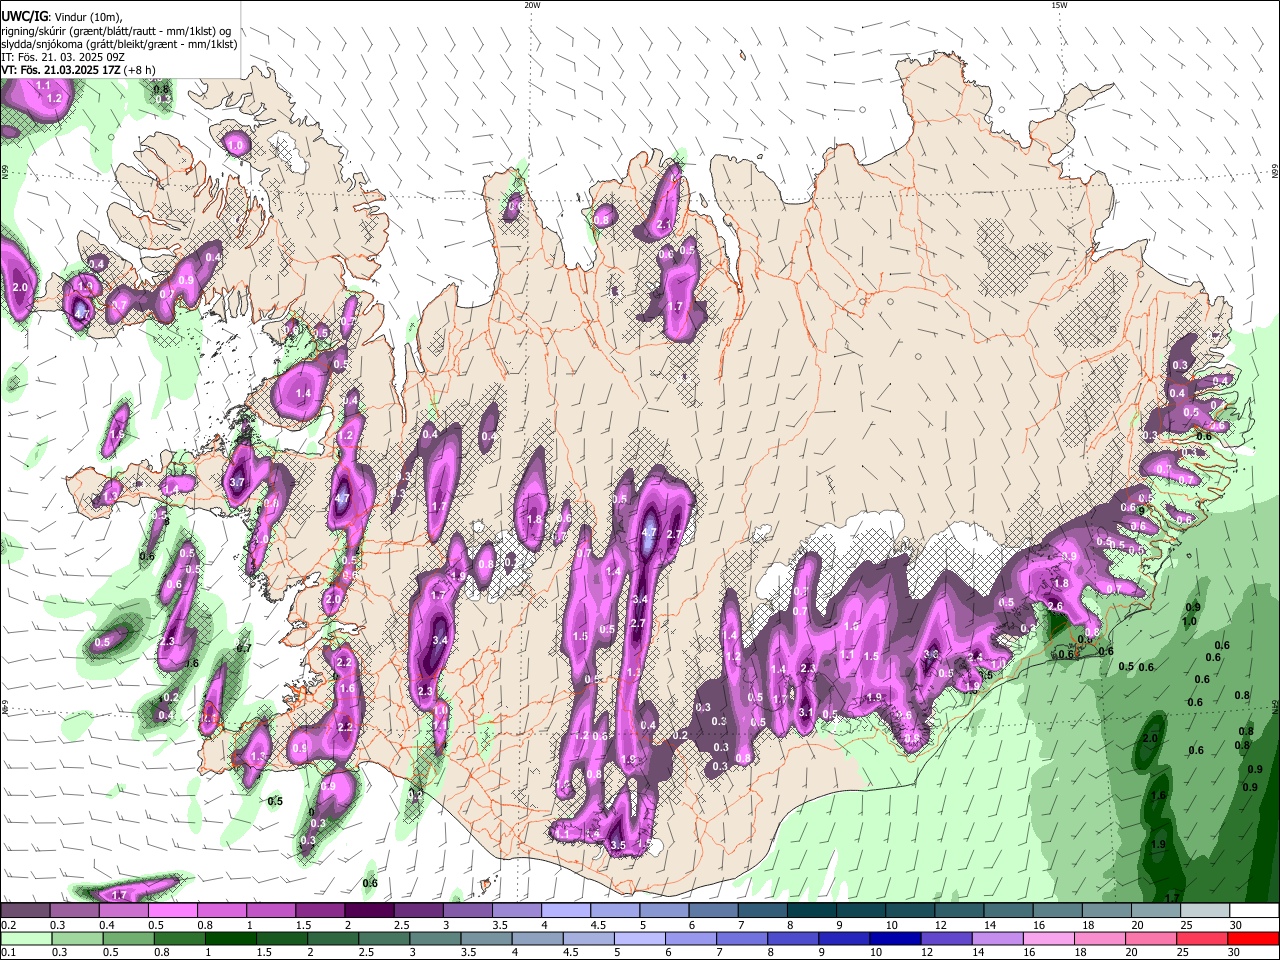Pick the light purple rain swatch between 14 and 16

[998, 939]
